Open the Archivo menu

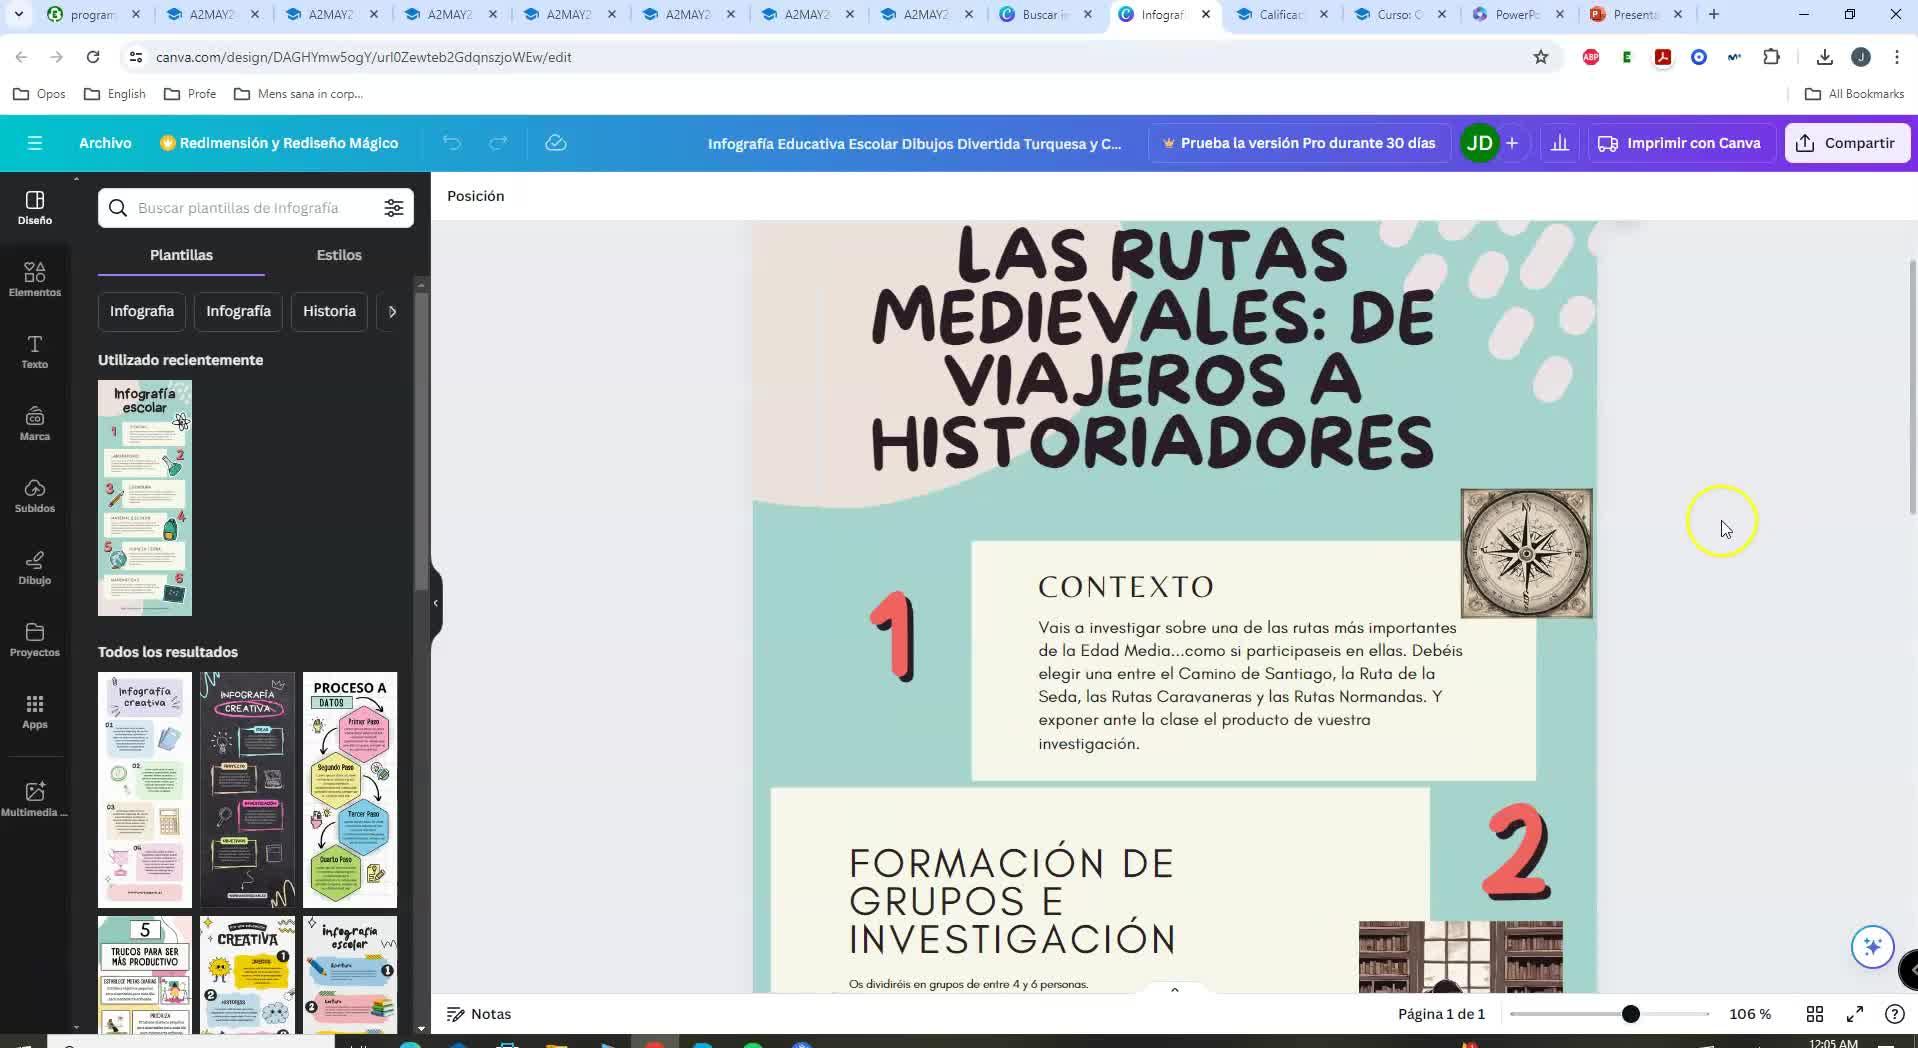[x=105, y=143]
